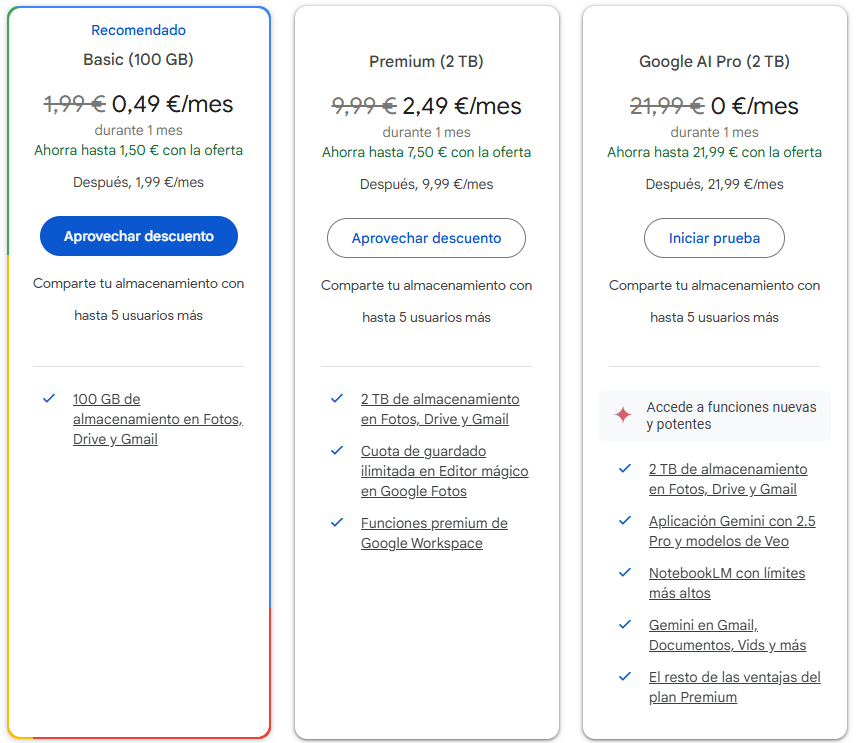This screenshot has width=856, height=743.
Task: Open Cuota de guardado ilimitada en Editor mágico link
Action: pyautogui.click(x=444, y=471)
